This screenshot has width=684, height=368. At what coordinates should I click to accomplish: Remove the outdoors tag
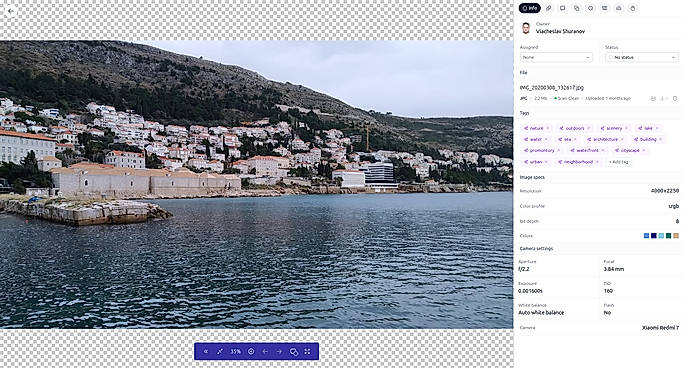pos(588,128)
